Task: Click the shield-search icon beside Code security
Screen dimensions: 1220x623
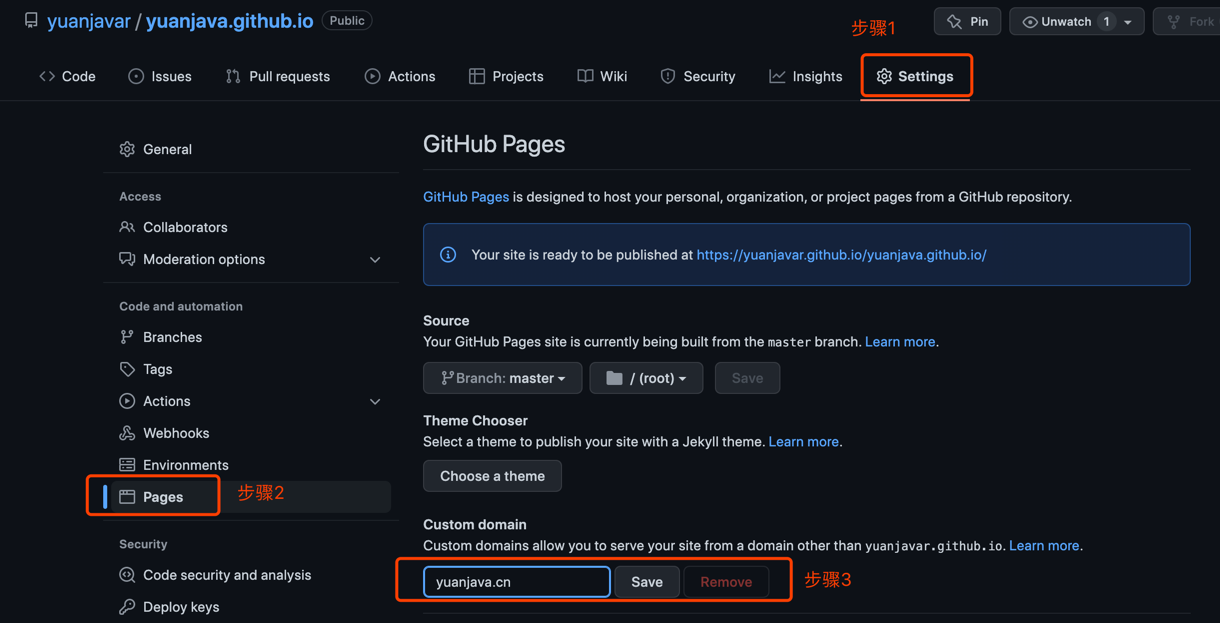Action: 127,575
